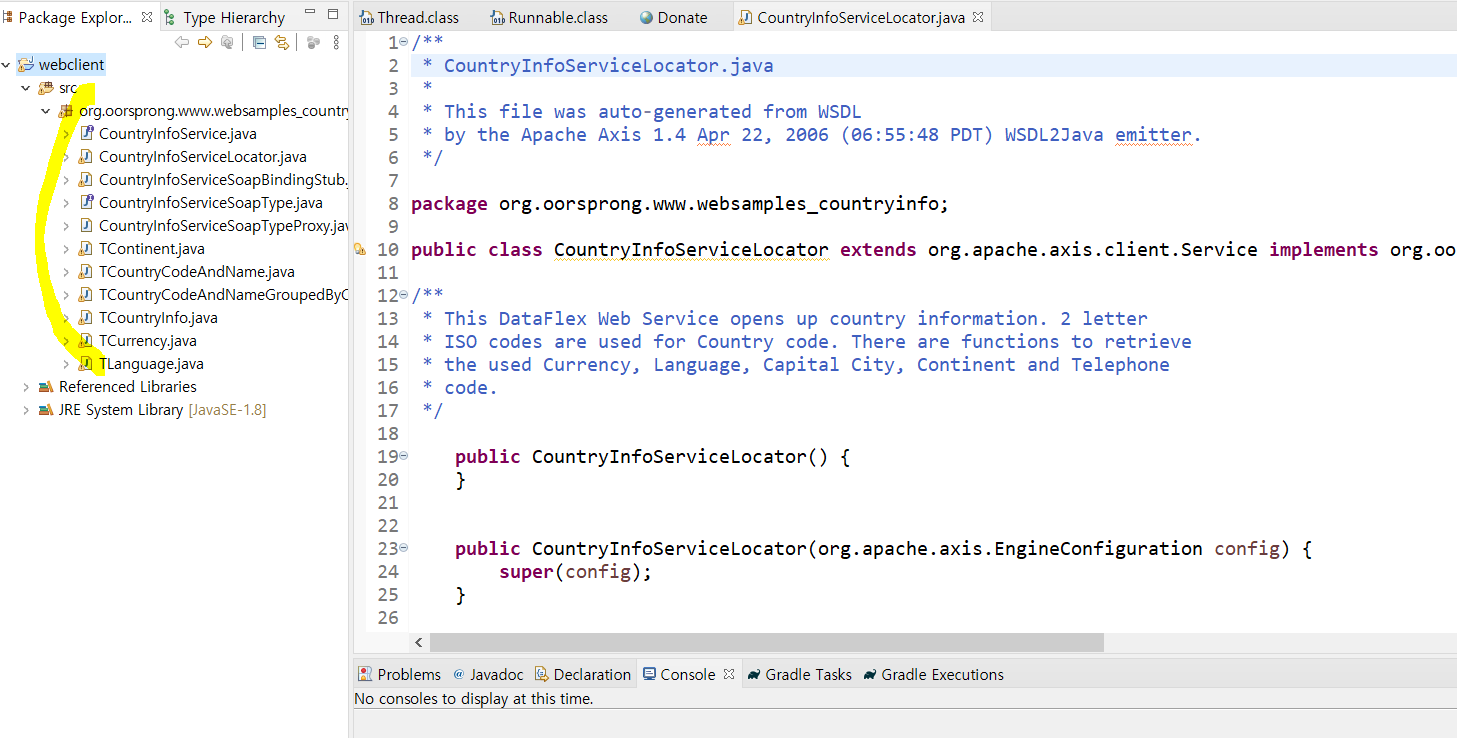Click the Up/Go Into parent icon in Package Explorer
The height and width of the screenshot is (738, 1457).
tap(227, 42)
